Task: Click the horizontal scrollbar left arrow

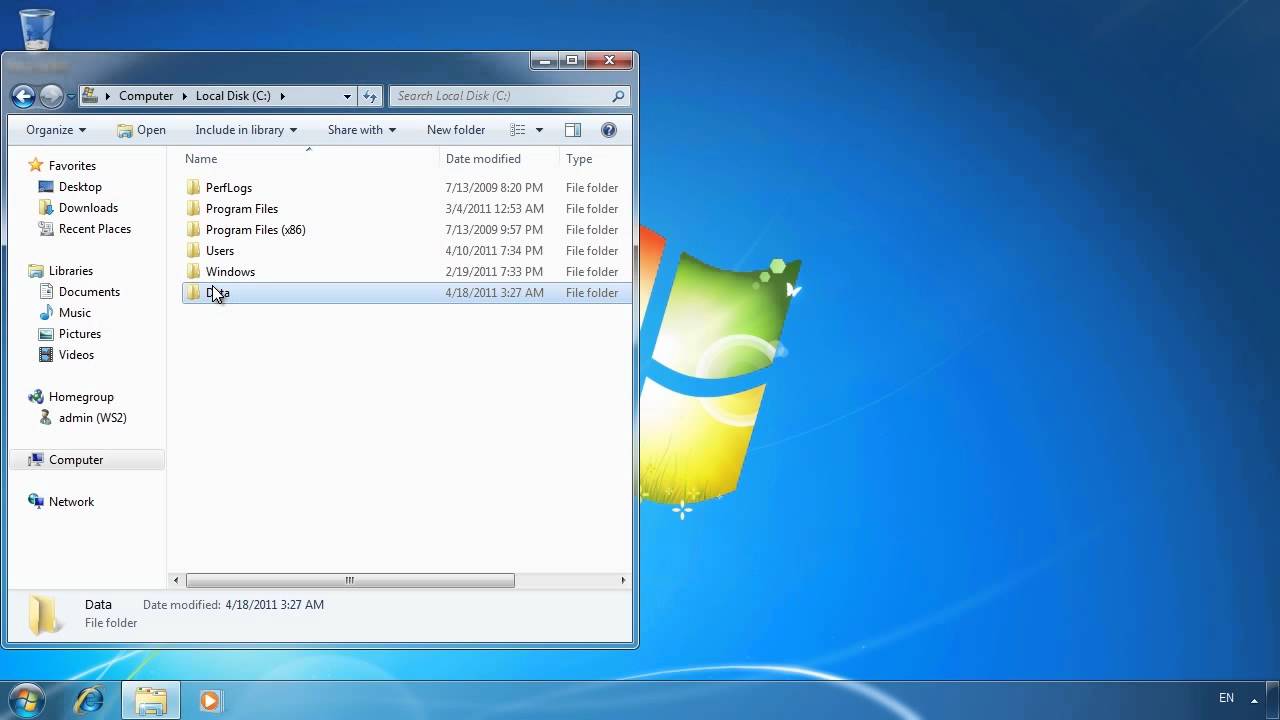Action: click(177, 580)
